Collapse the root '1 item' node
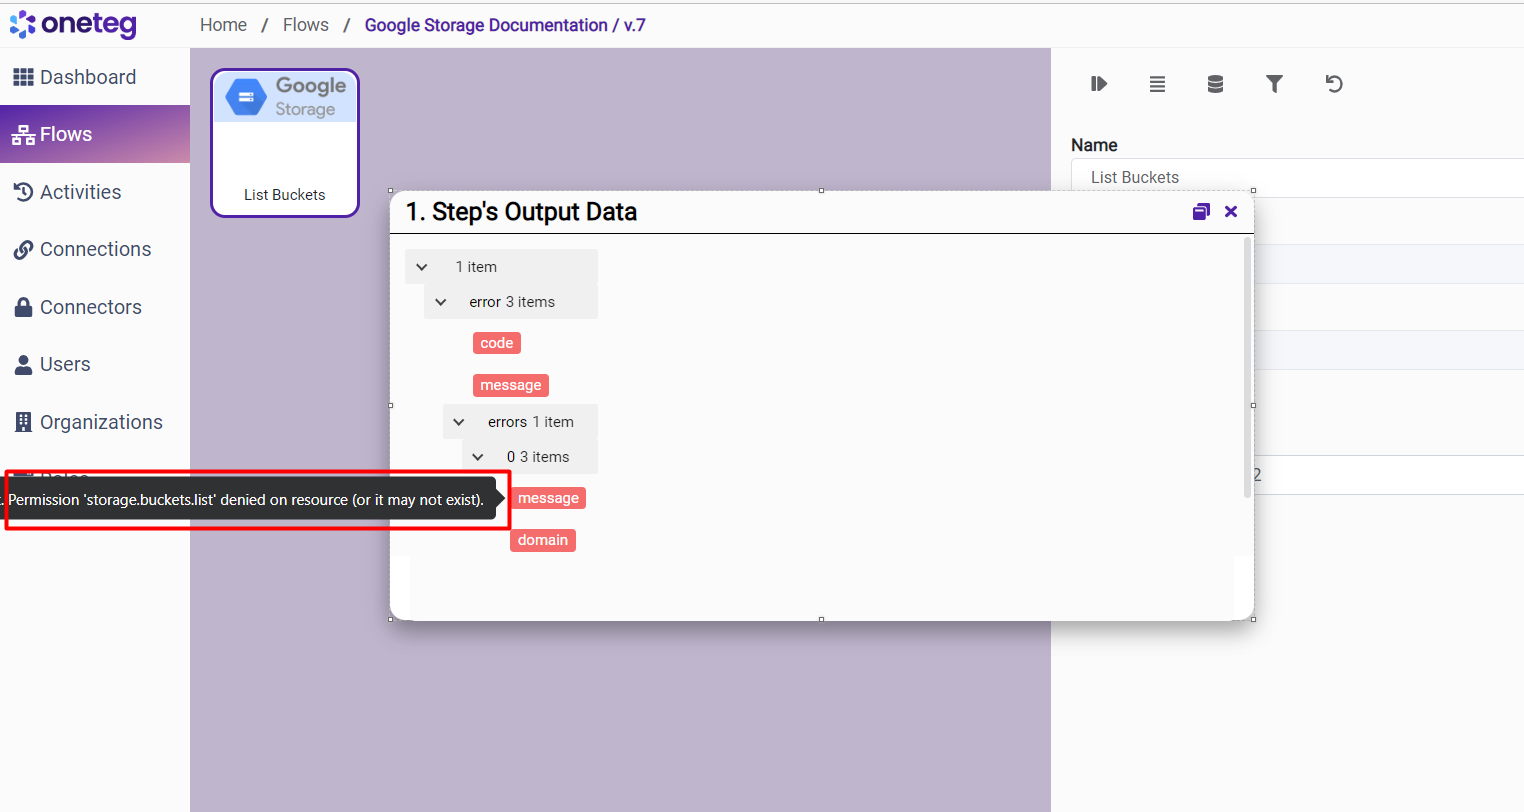 [422, 267]
